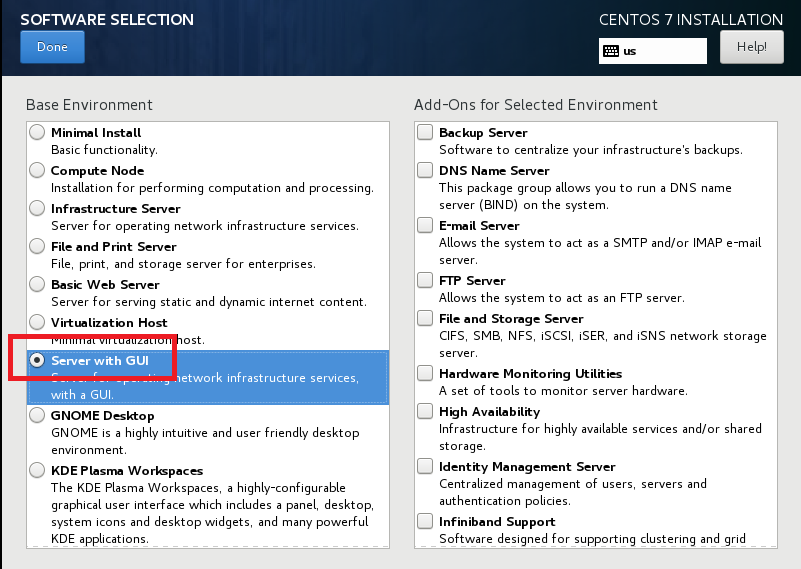Click 'Software to centralize your infrastructure's backups.'
801x569 pixels.
pyautogui.click(x=591, y=150)
